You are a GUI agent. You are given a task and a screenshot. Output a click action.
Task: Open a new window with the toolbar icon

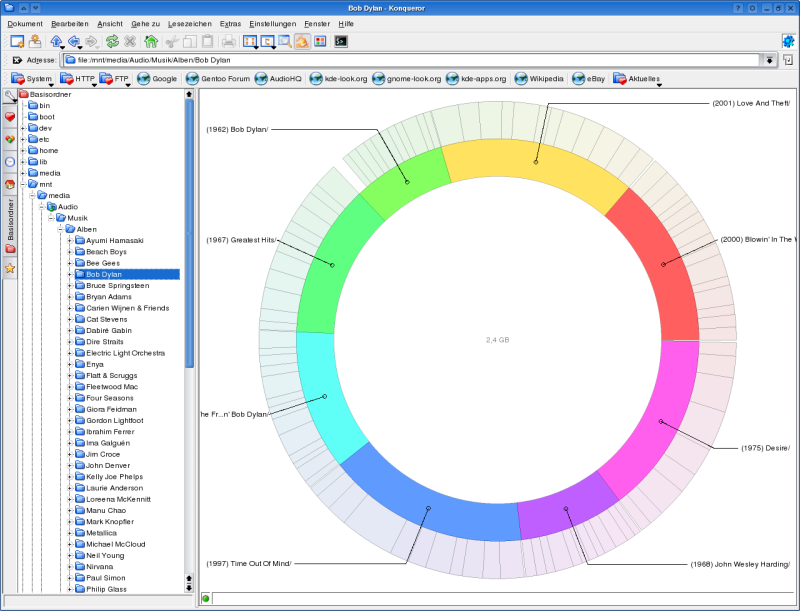(17, 41)
